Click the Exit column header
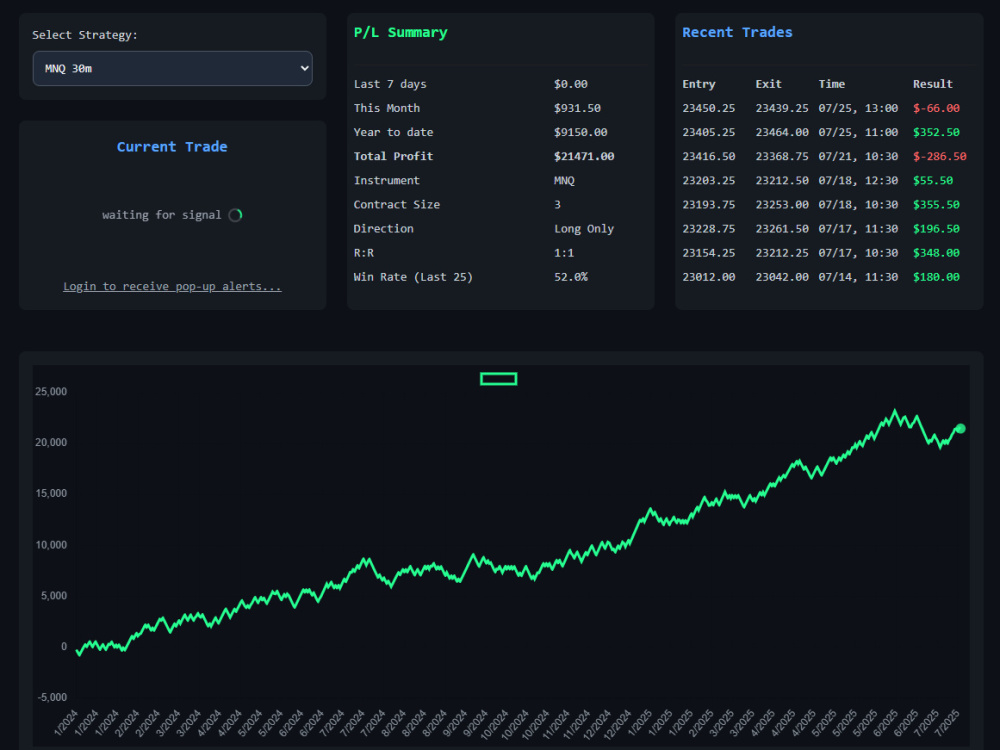Screen dimensions: 1000x750 tap(768, 84)
